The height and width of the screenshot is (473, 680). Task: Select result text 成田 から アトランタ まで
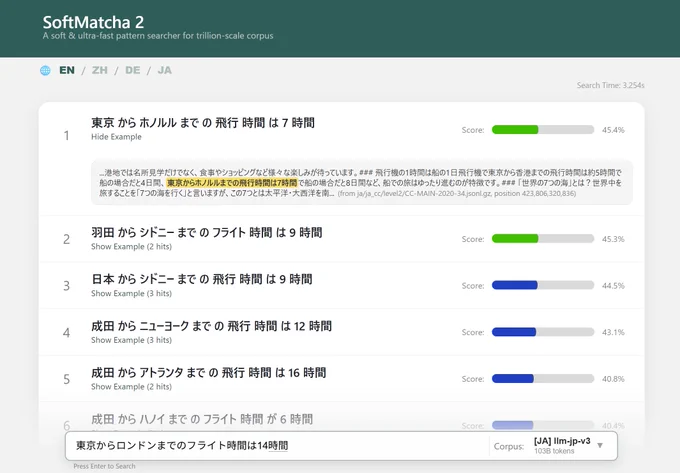click(148, 372)
